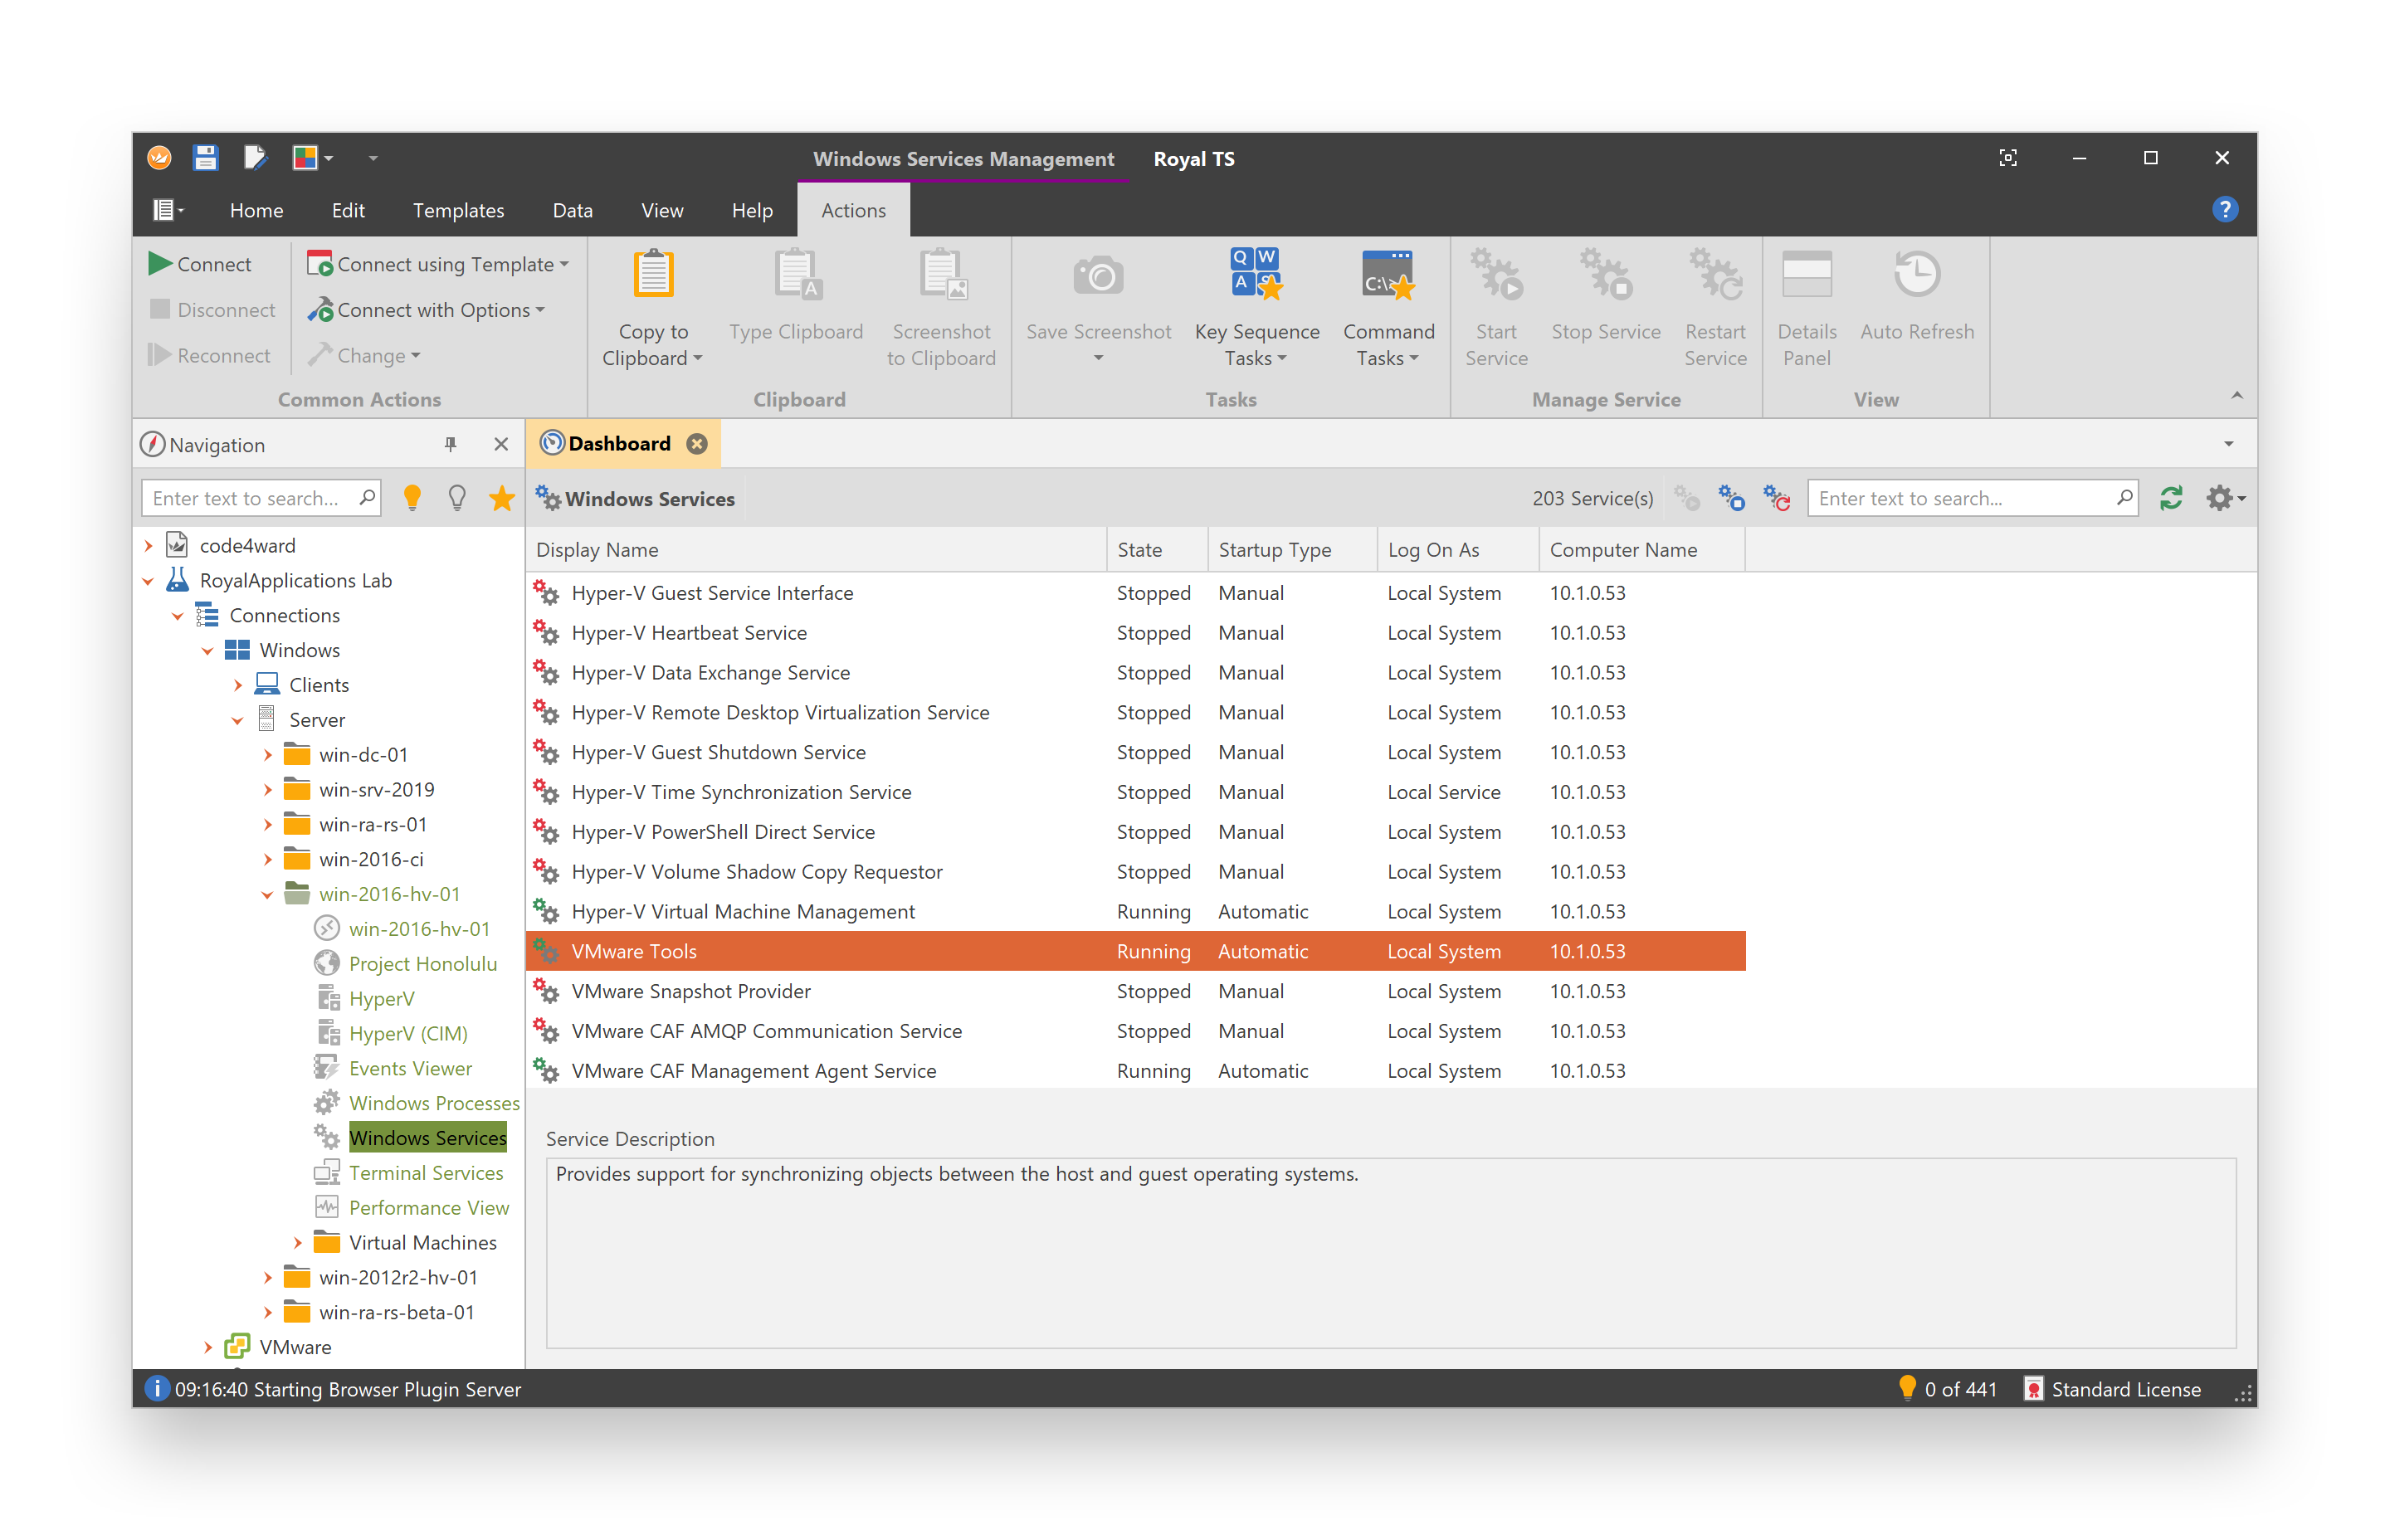Close the Dashboard tab
Screen dimensions: 2390x1540
697,444
